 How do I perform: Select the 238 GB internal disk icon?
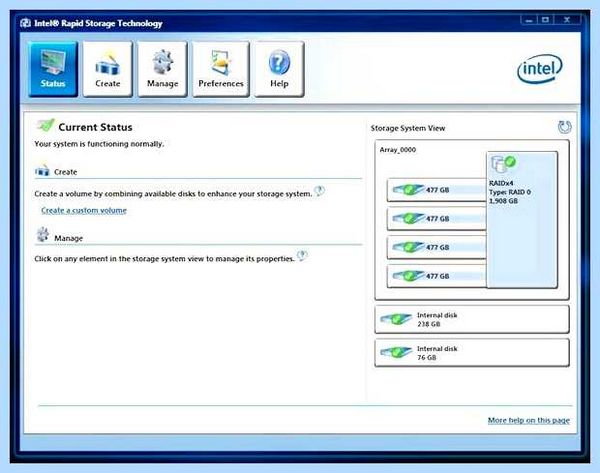coord(396,319)
